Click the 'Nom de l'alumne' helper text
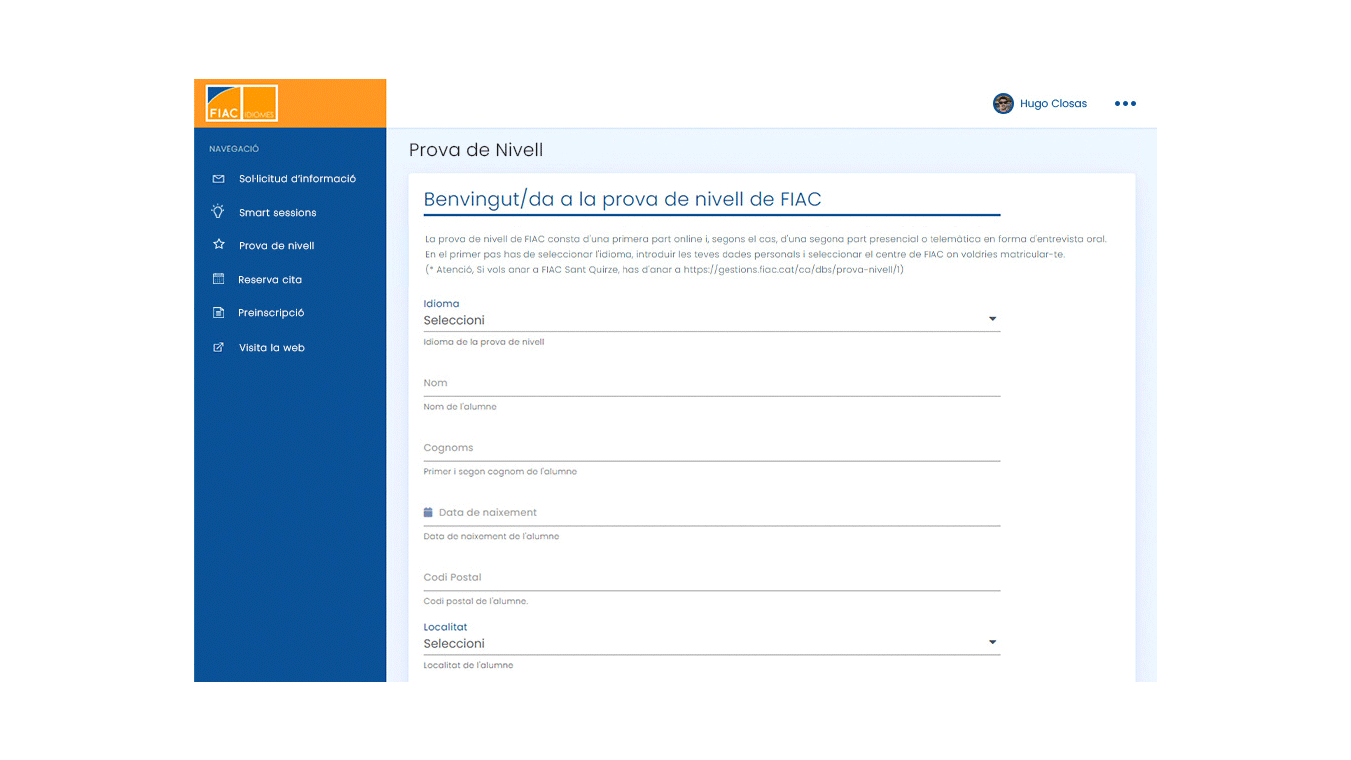Viewport: 1351px width, 760px height. 460,407
